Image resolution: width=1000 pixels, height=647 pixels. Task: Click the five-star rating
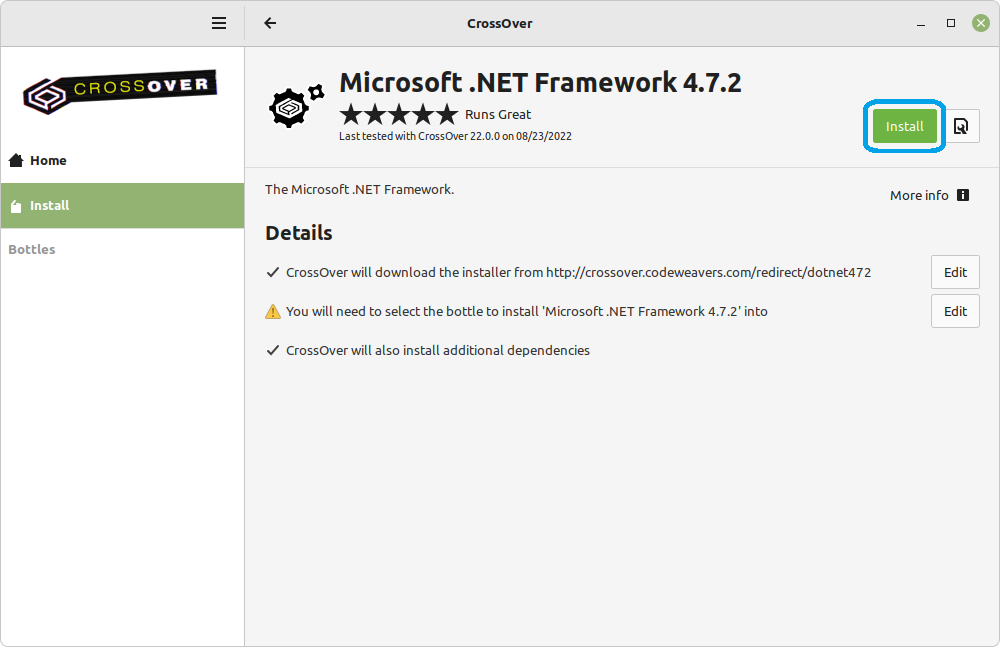[x=399, y=115]
